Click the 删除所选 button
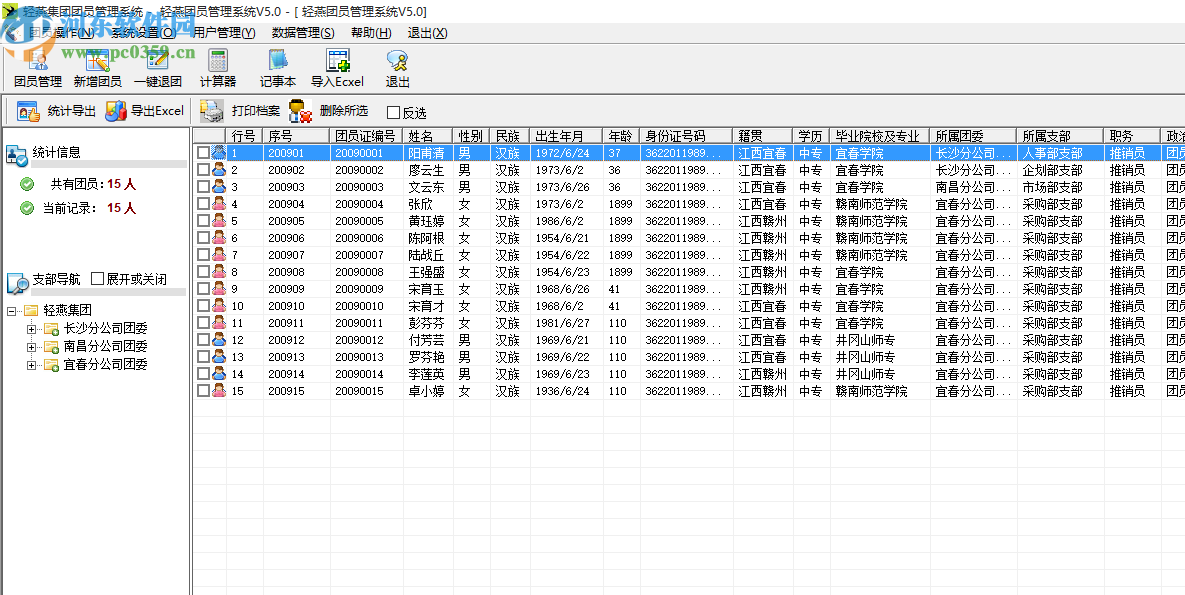 click(329, 111)
